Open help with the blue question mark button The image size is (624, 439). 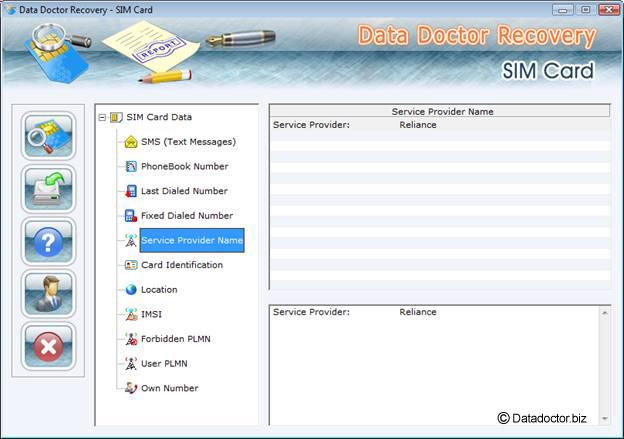coord(49,242)
